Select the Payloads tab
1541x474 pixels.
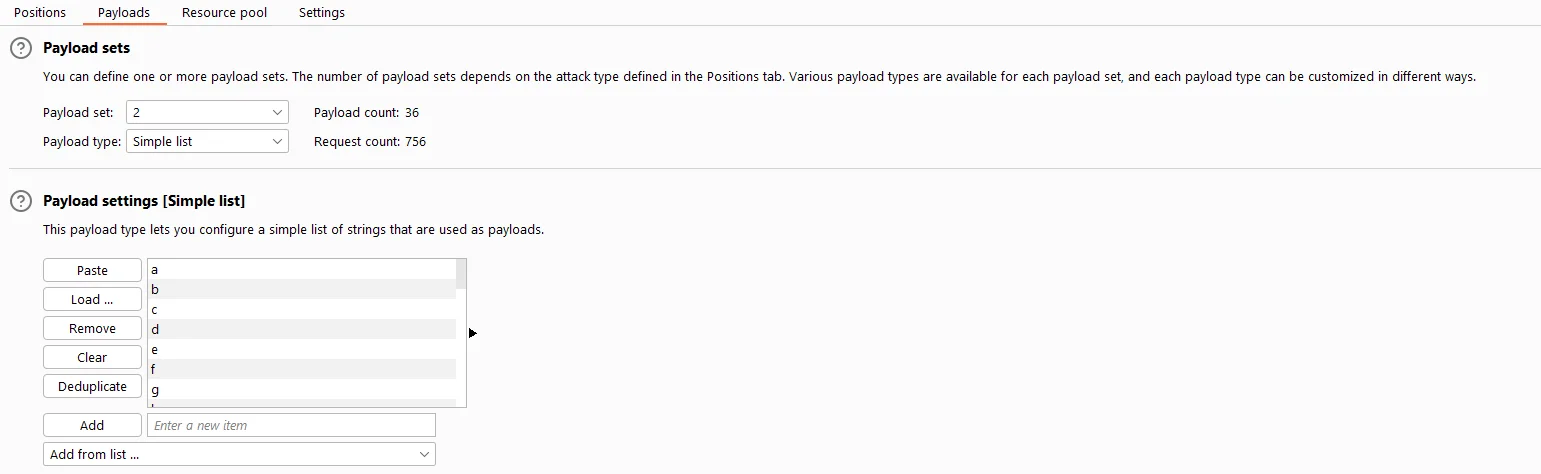tap(124, 13)
